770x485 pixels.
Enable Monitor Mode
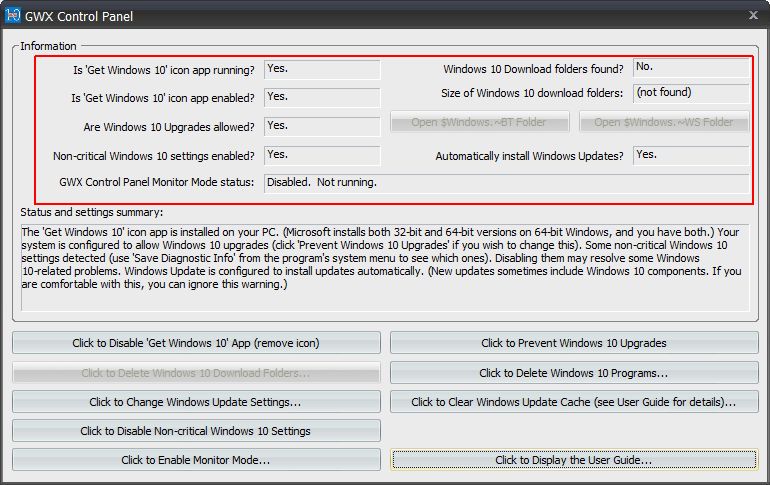point(196,460)
